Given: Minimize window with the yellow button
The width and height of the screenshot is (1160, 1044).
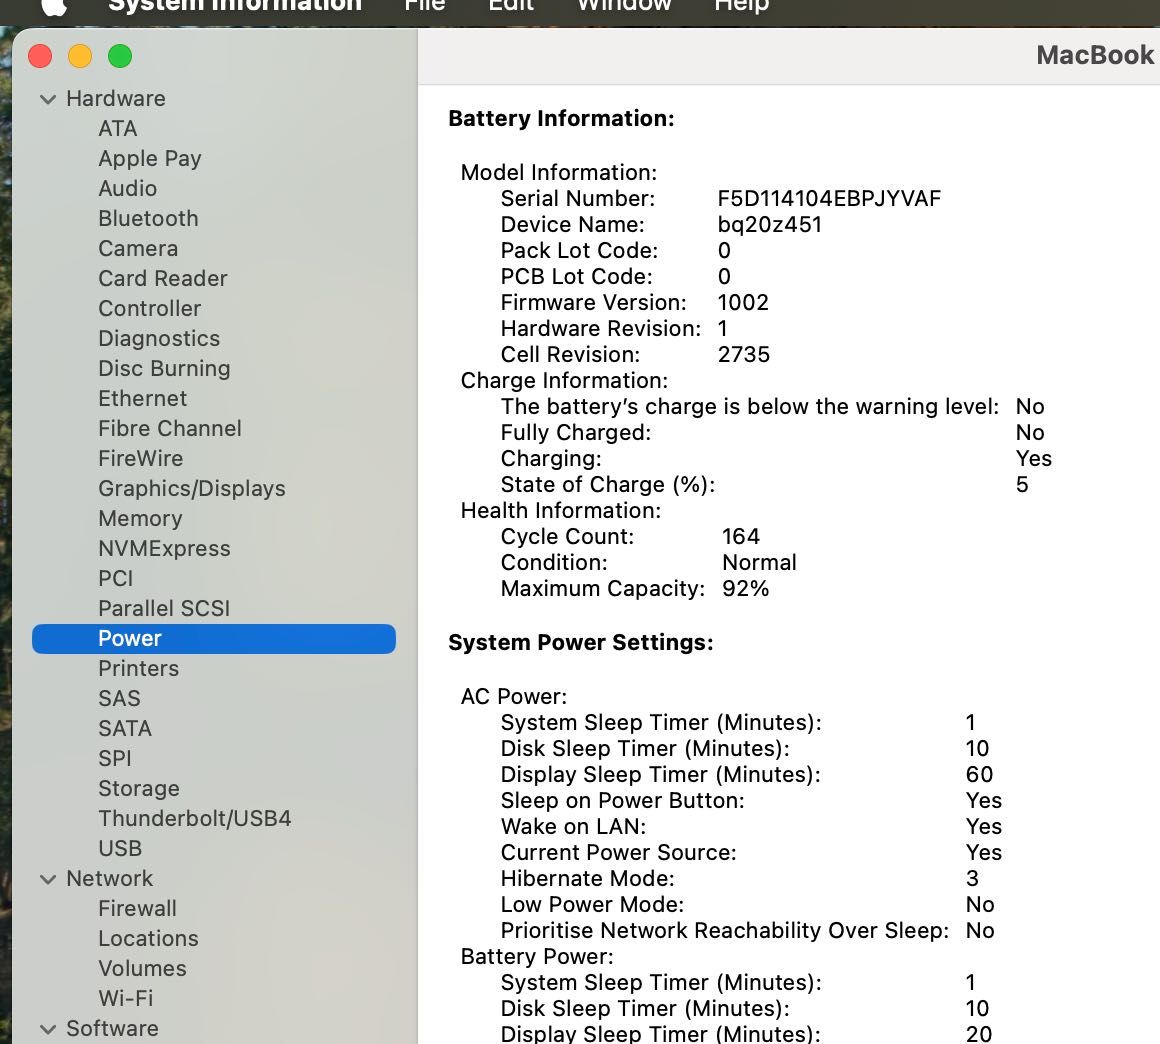Looking at the screenshot, I should coord(80,56).
